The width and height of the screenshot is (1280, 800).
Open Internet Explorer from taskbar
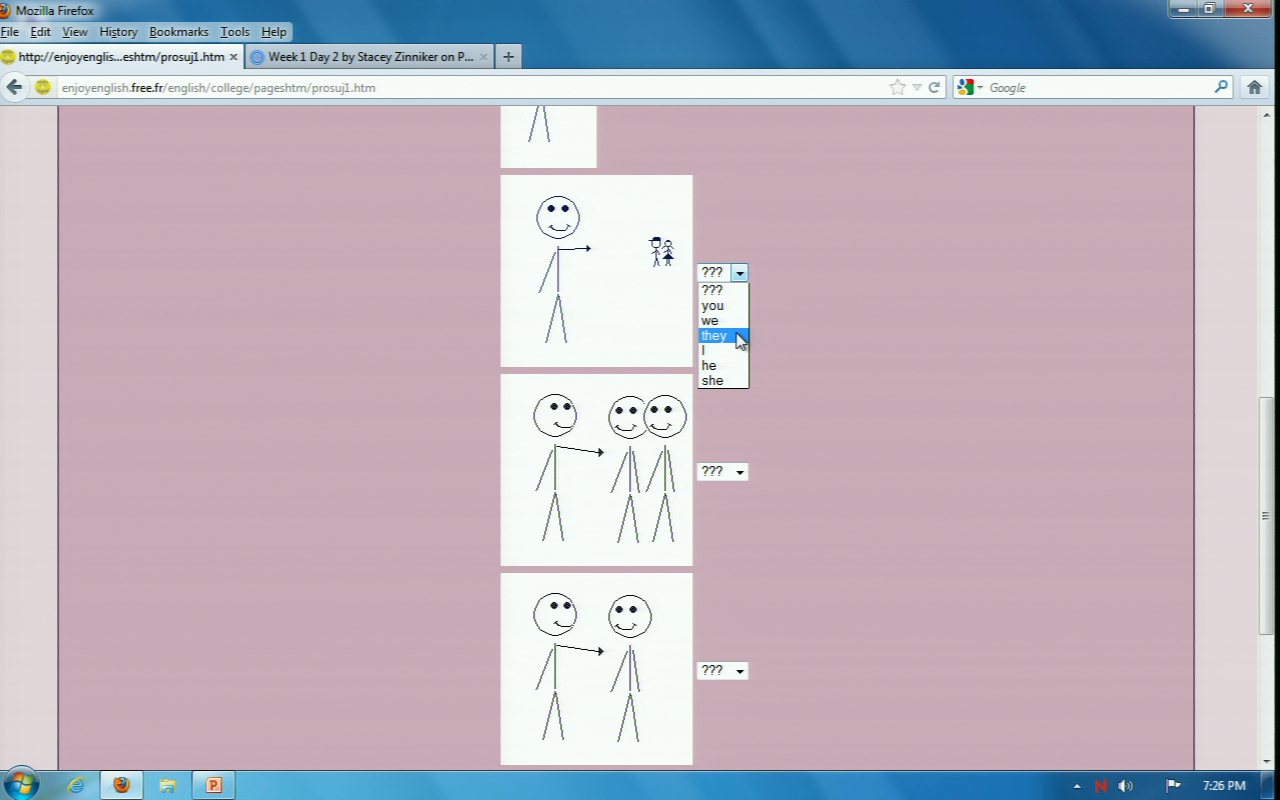[76, 785]
